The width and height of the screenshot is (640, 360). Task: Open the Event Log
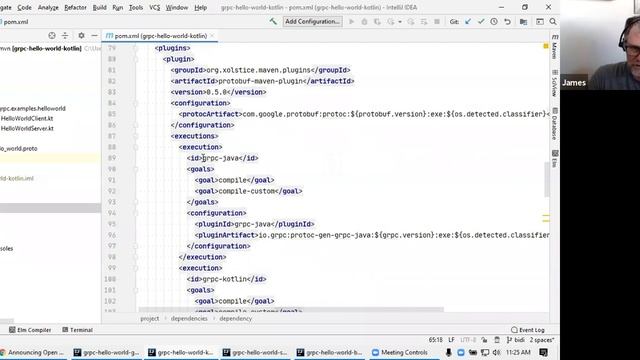[x=528, y=330]
